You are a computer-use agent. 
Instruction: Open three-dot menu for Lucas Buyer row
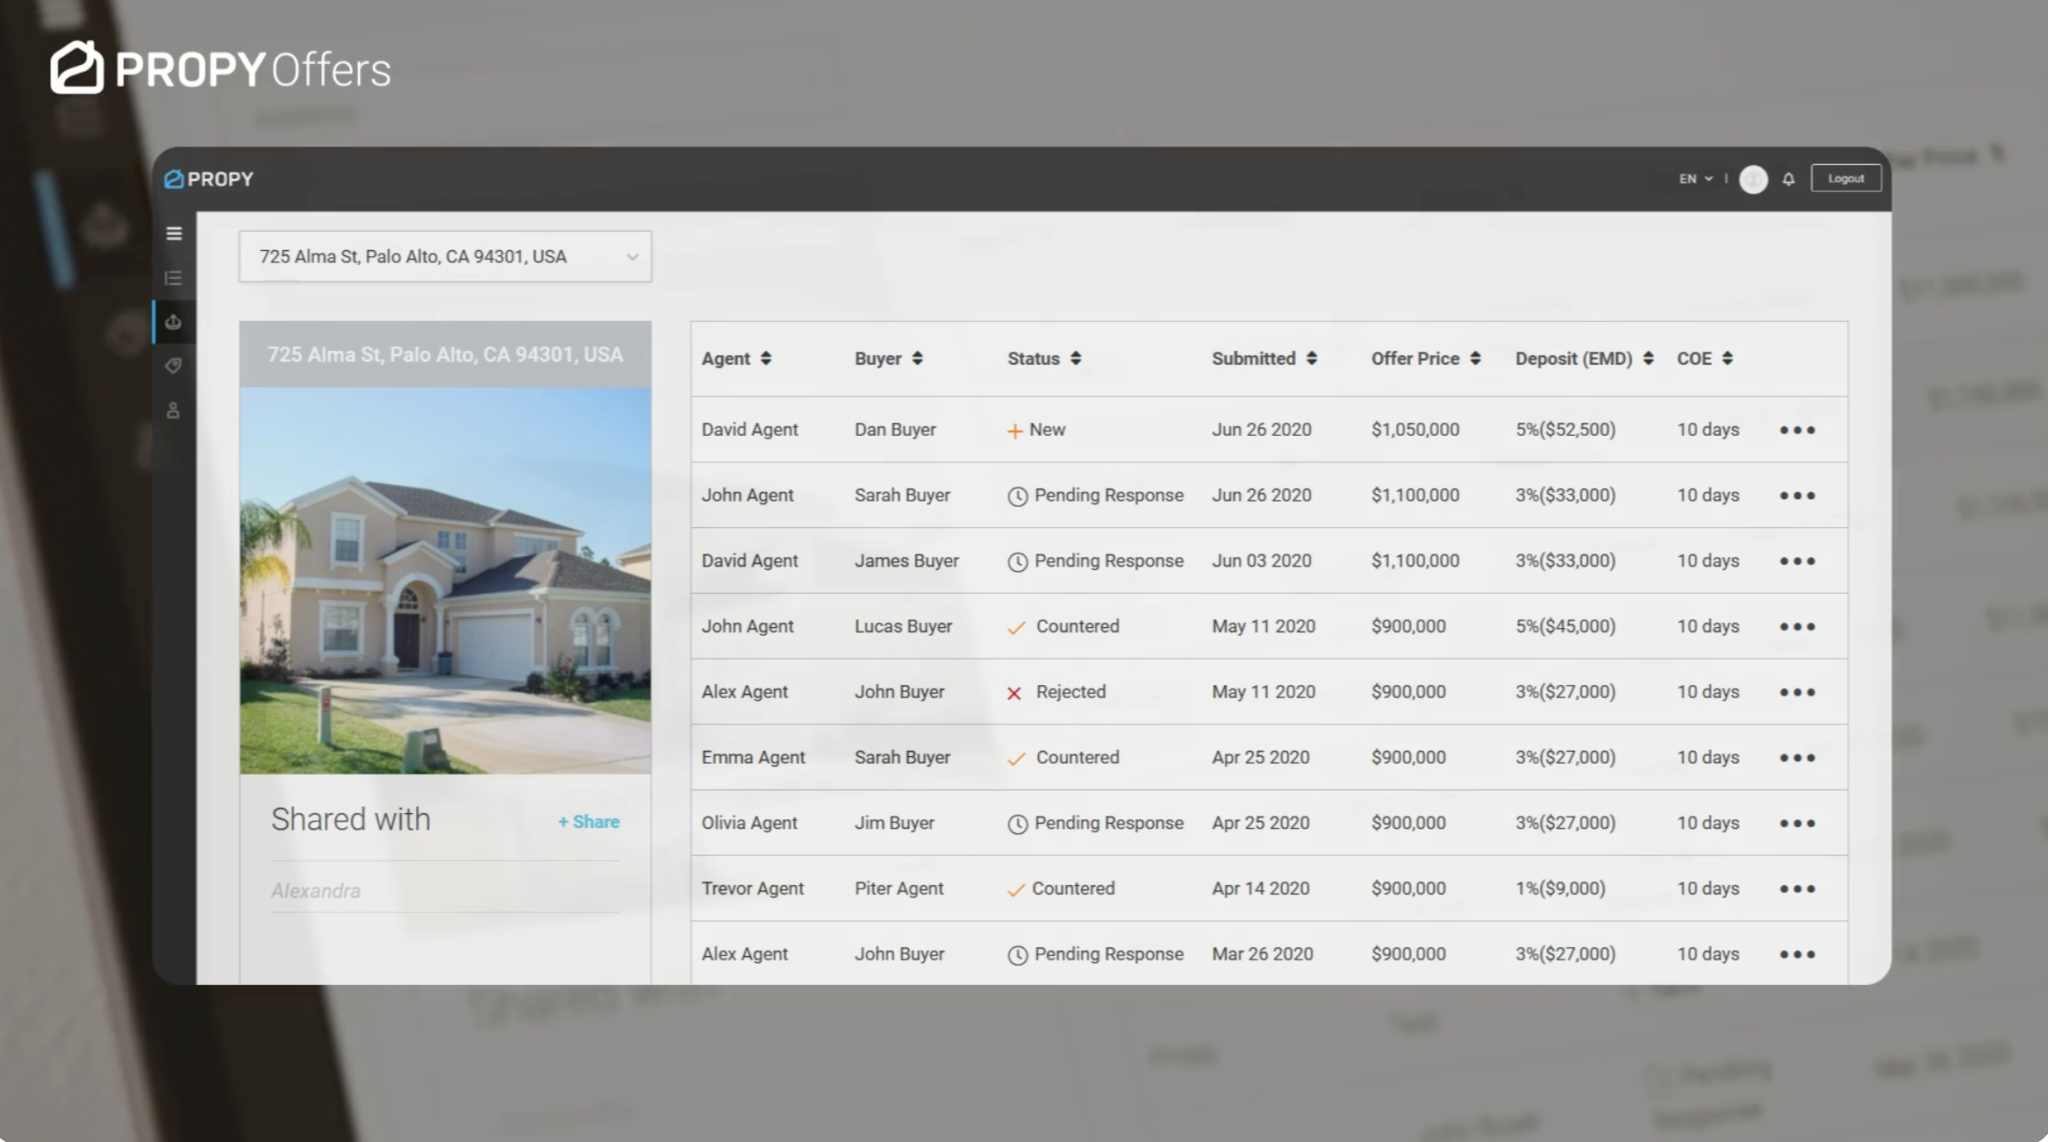(1796, 627)
